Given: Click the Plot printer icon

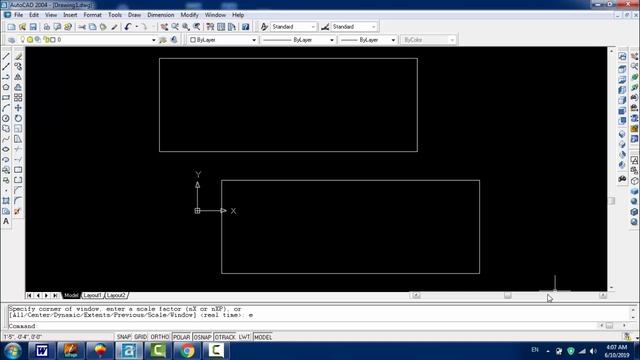Looking at the screenshot, I should tap(47, 27).
